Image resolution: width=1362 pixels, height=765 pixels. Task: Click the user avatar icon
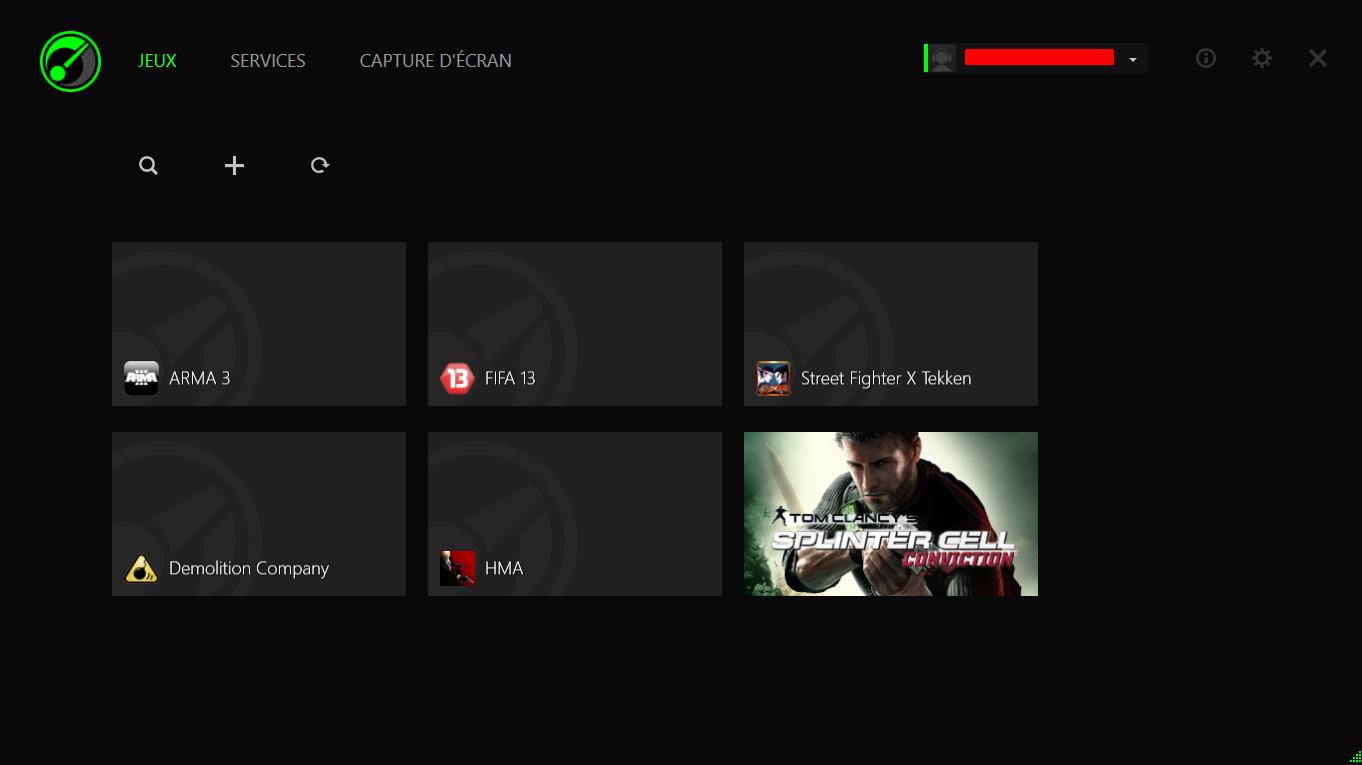click(942, 58)
